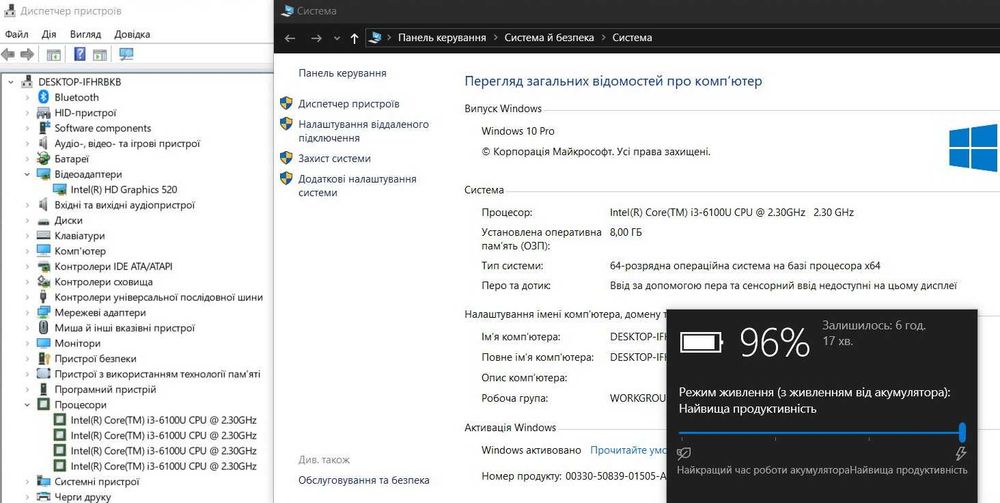
Task: Open Налаштування віддаленого підключення link
Action: 364,131
